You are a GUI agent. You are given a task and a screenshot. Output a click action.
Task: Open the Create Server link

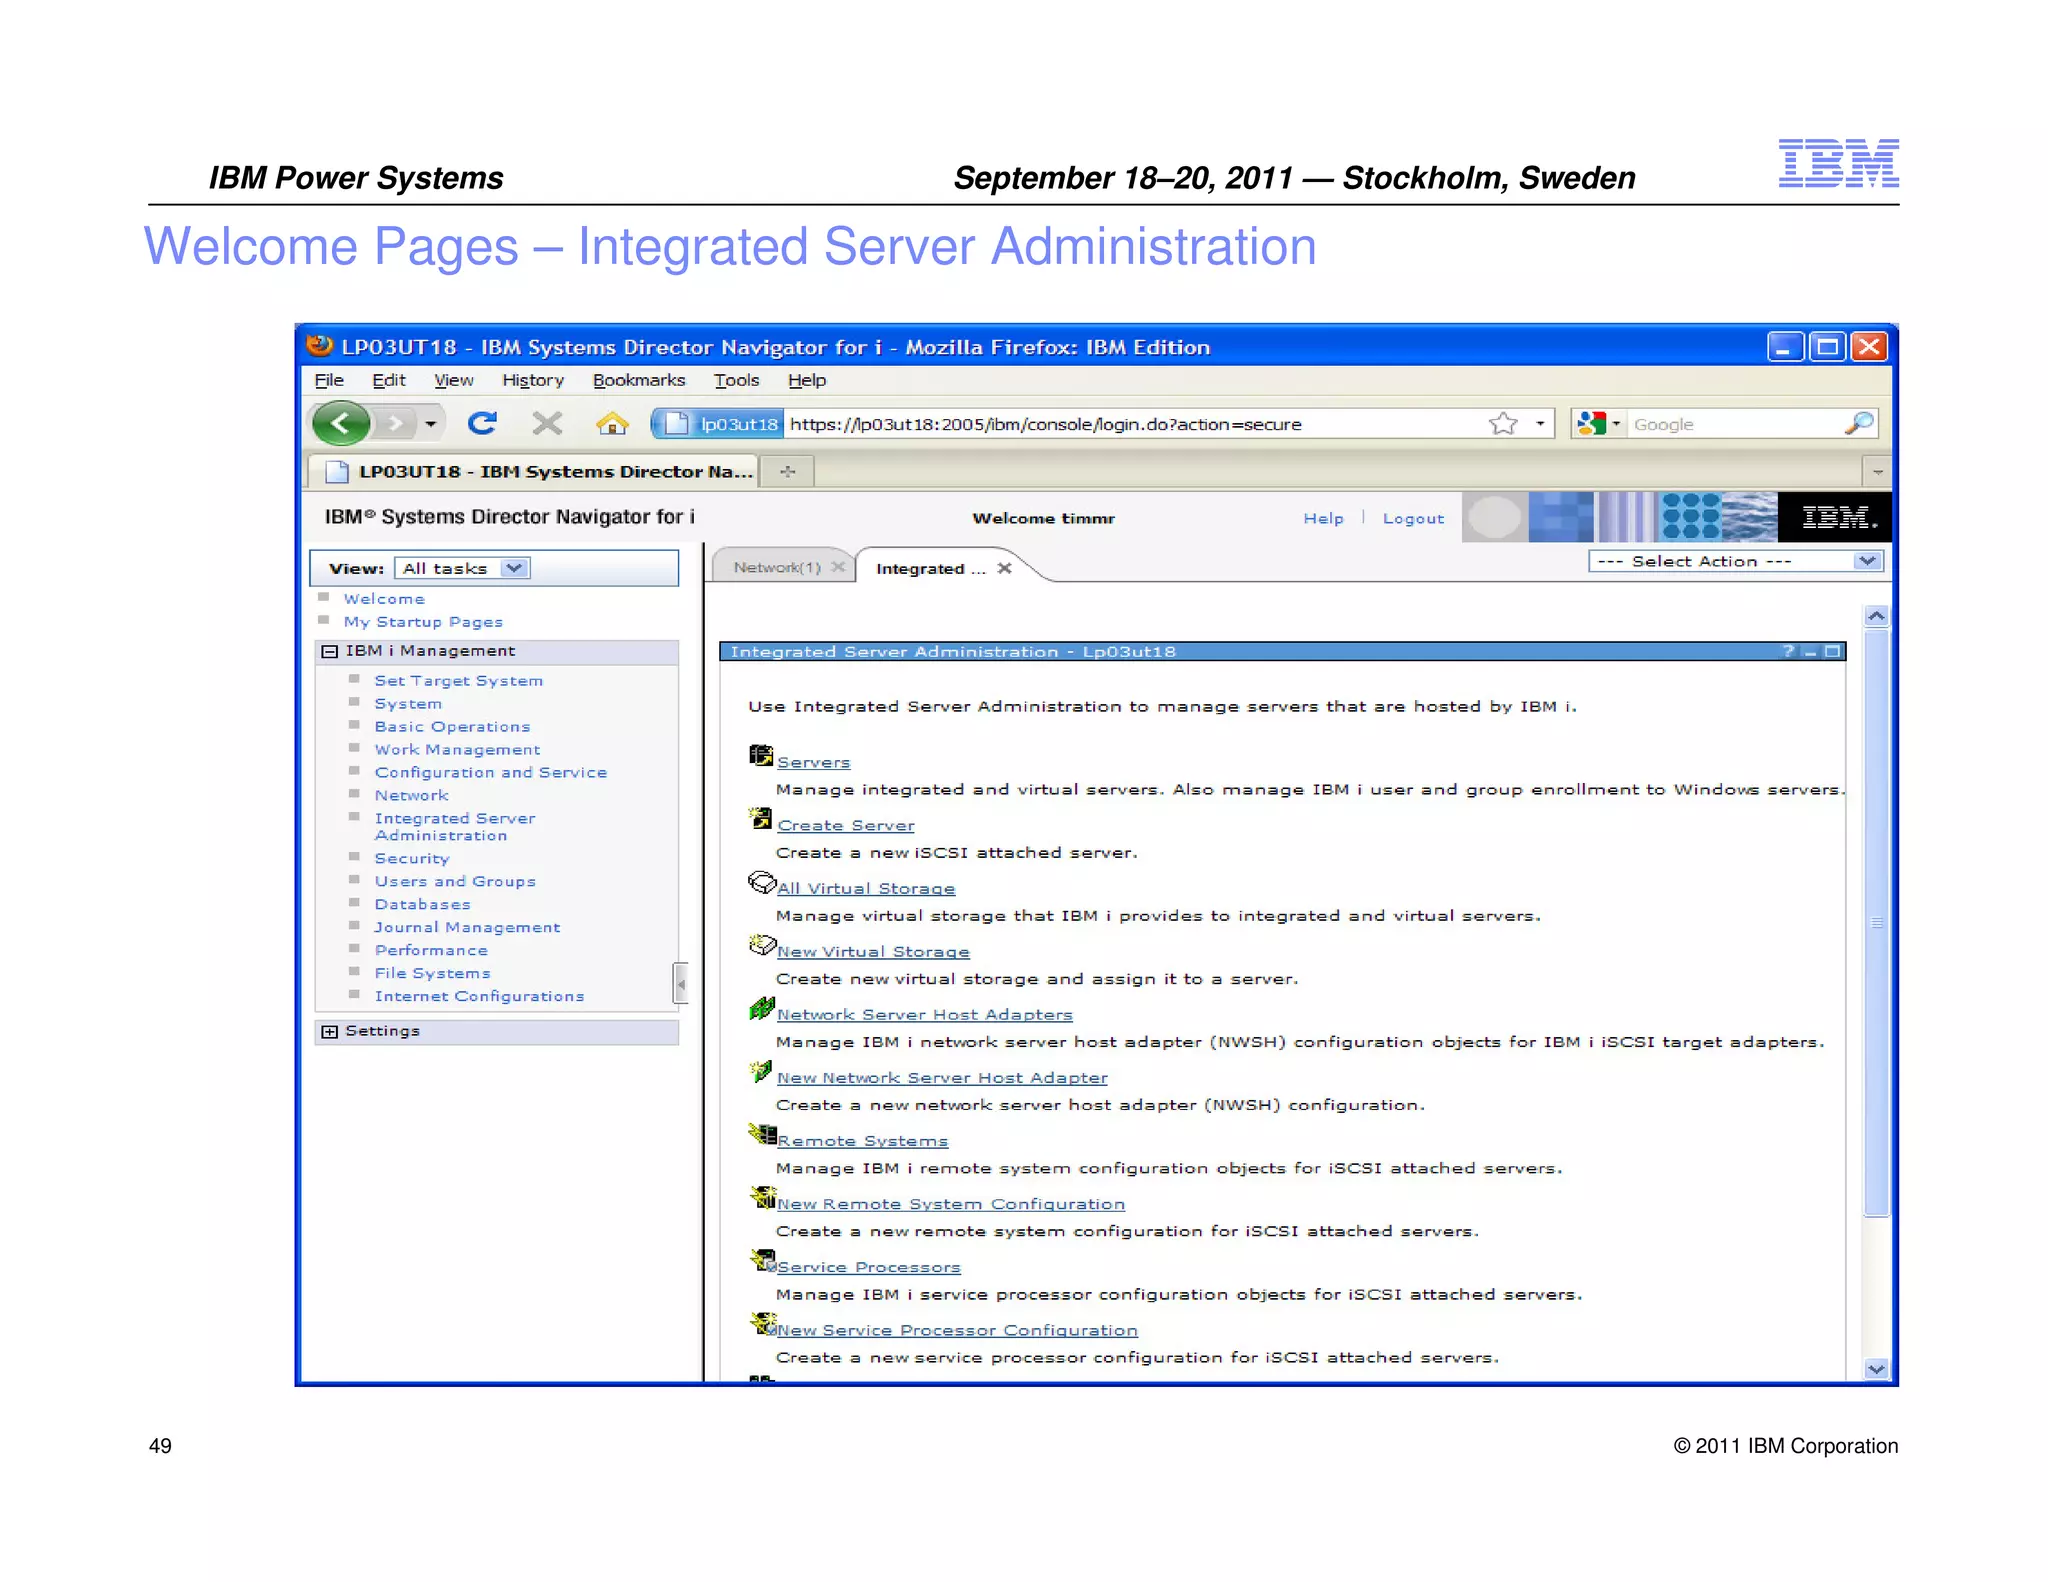[846, 825]
